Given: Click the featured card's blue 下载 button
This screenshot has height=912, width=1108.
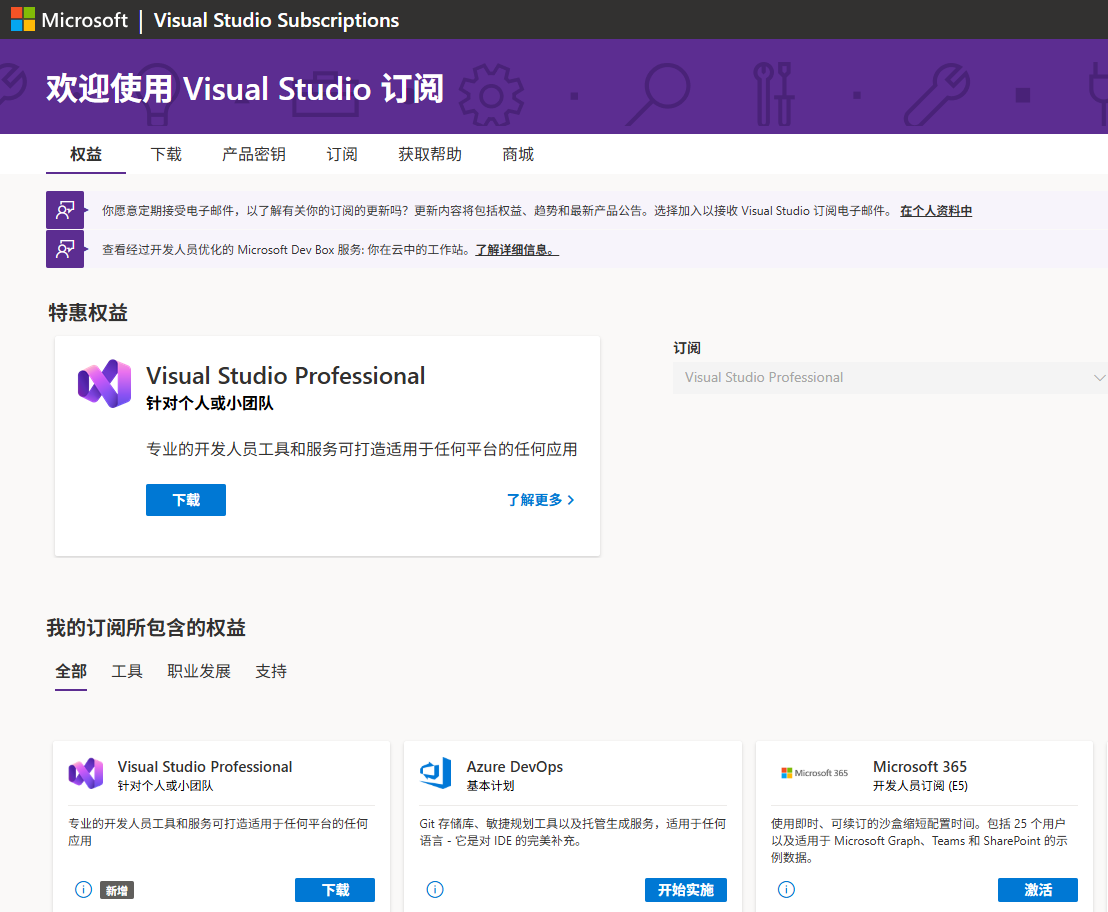Looking at the screenshot, I should 186,500.
